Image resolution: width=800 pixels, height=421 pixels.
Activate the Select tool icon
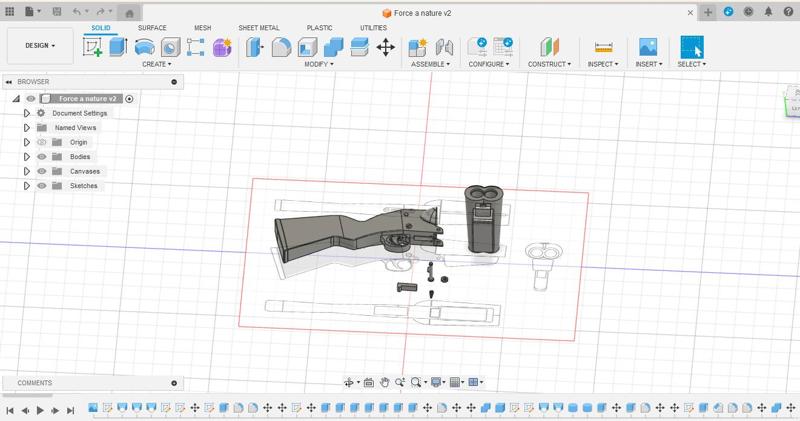(x=692, y=47)
